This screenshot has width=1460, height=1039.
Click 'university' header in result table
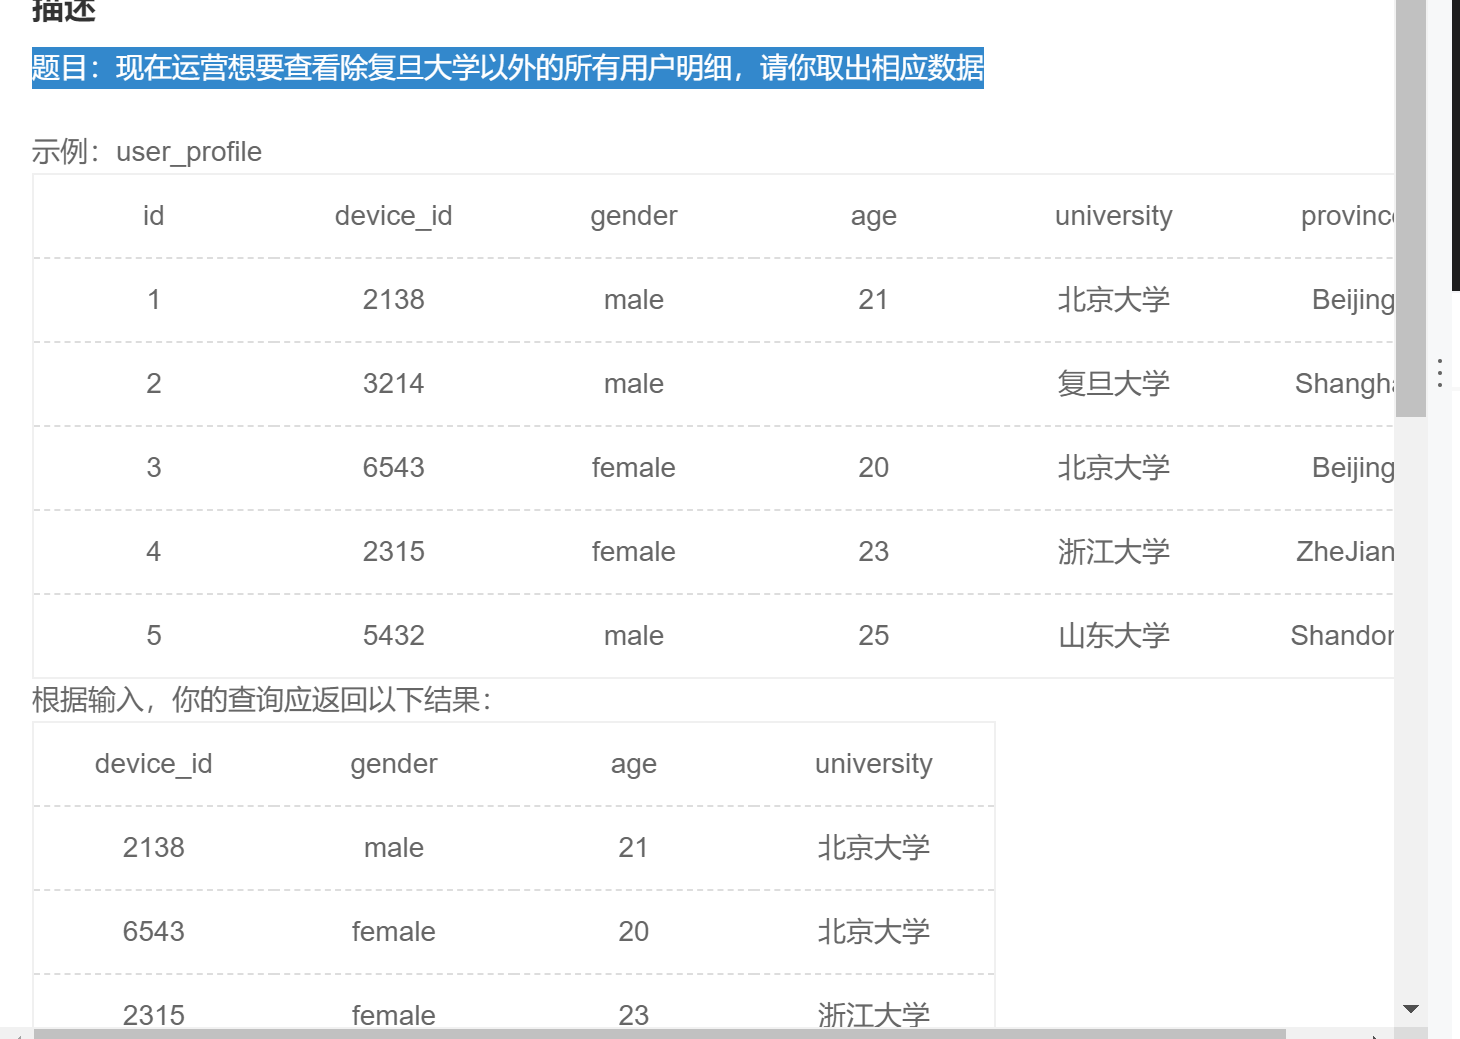click(x=873, y=764)
